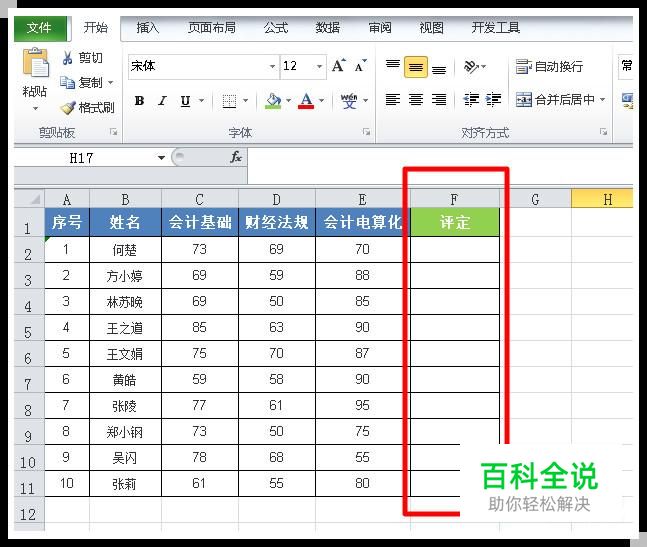The height and width of the screenshot is (547, 647).
Task: Click the 会计基础 header cell
Action: (x=200, y=222)
